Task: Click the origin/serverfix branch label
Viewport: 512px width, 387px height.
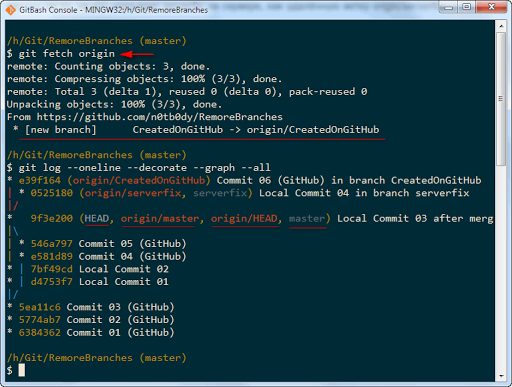Action: [x=133, y=193]
